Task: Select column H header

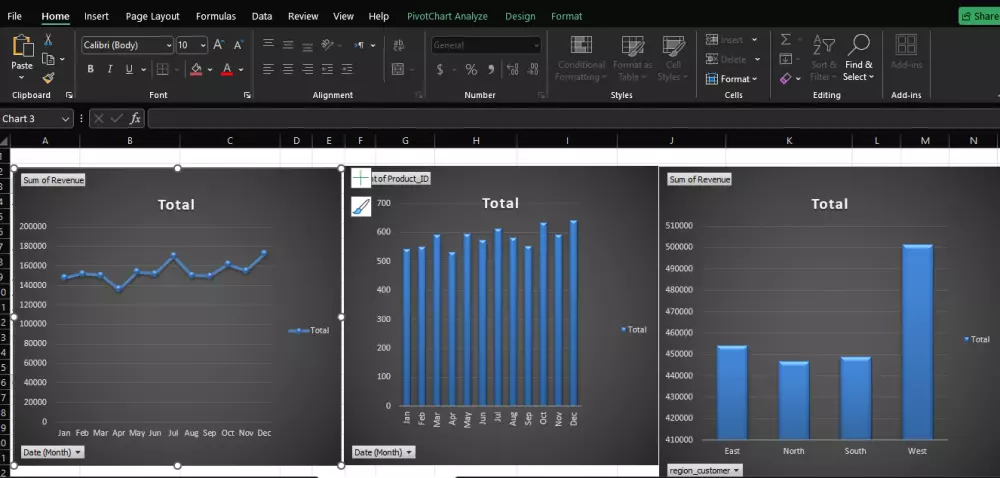Action: click(476, 141)
